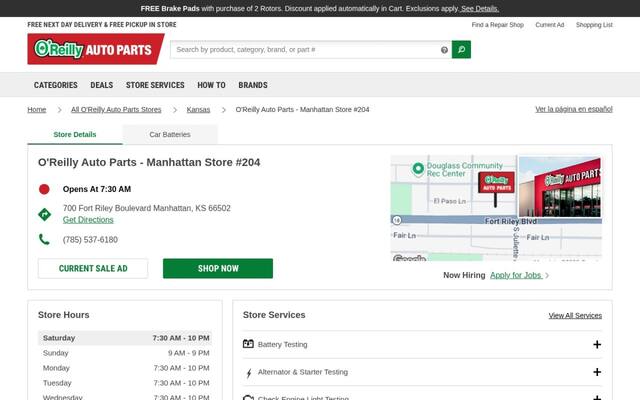Open the Find a Repair Shop link

498,25
